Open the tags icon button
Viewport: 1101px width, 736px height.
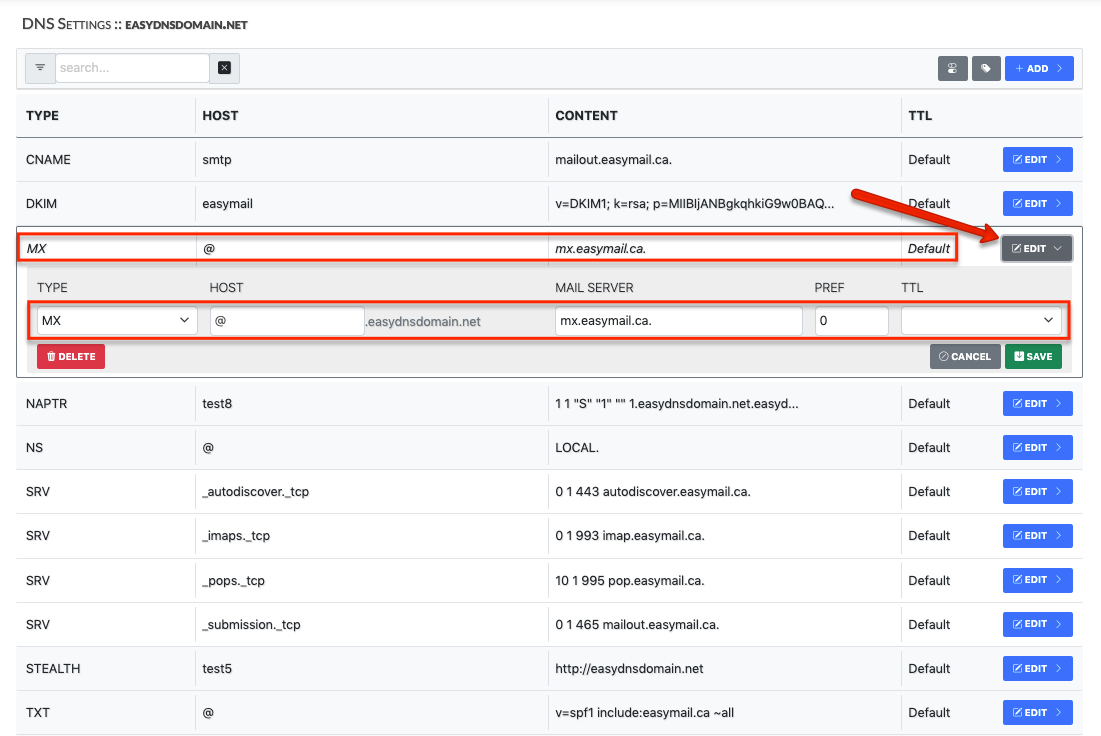point(986,68)
